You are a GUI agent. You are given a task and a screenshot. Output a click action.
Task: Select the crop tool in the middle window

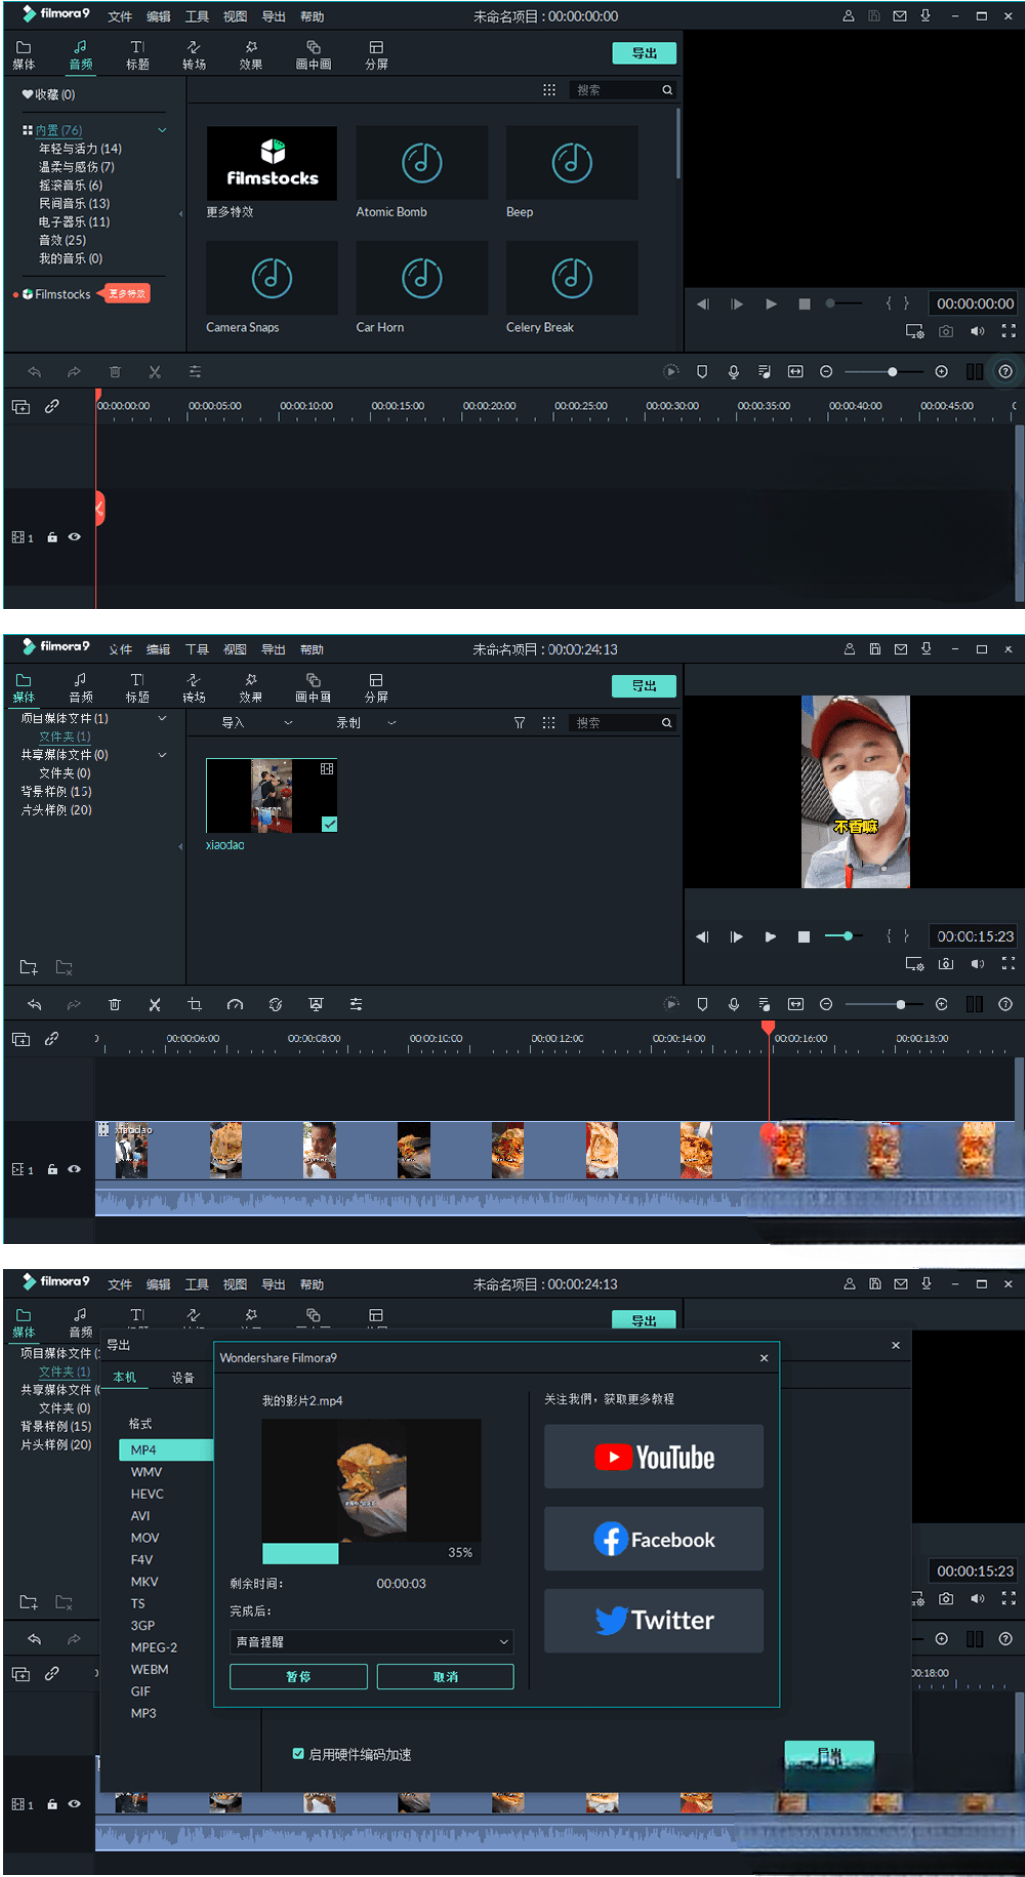point(195,1004)
